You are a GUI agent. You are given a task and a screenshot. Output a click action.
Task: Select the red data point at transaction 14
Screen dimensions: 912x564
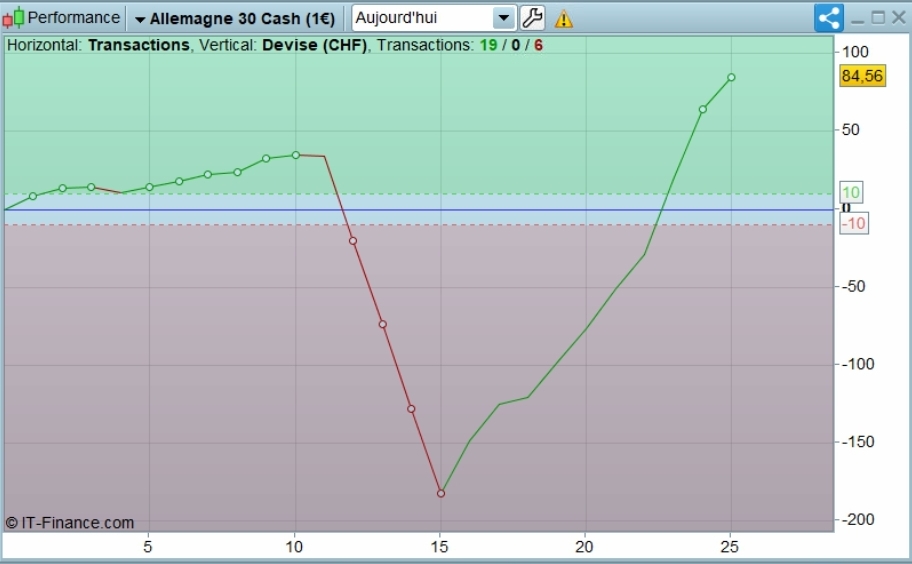click(411, 409)
